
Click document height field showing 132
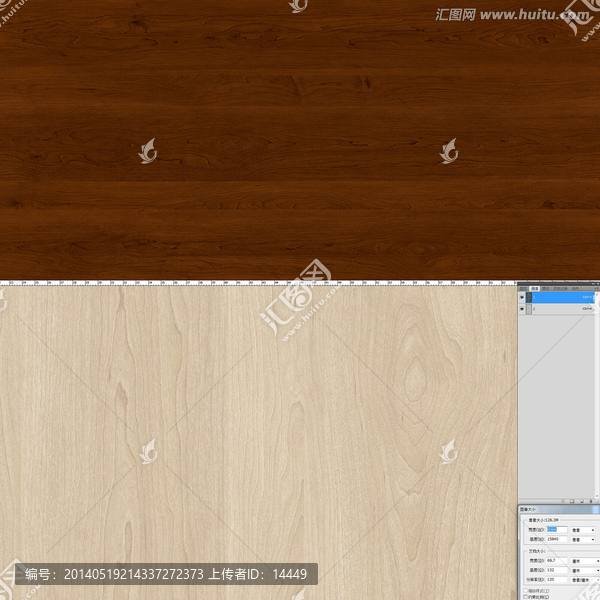pyautogui.click(x=557, y=570)
